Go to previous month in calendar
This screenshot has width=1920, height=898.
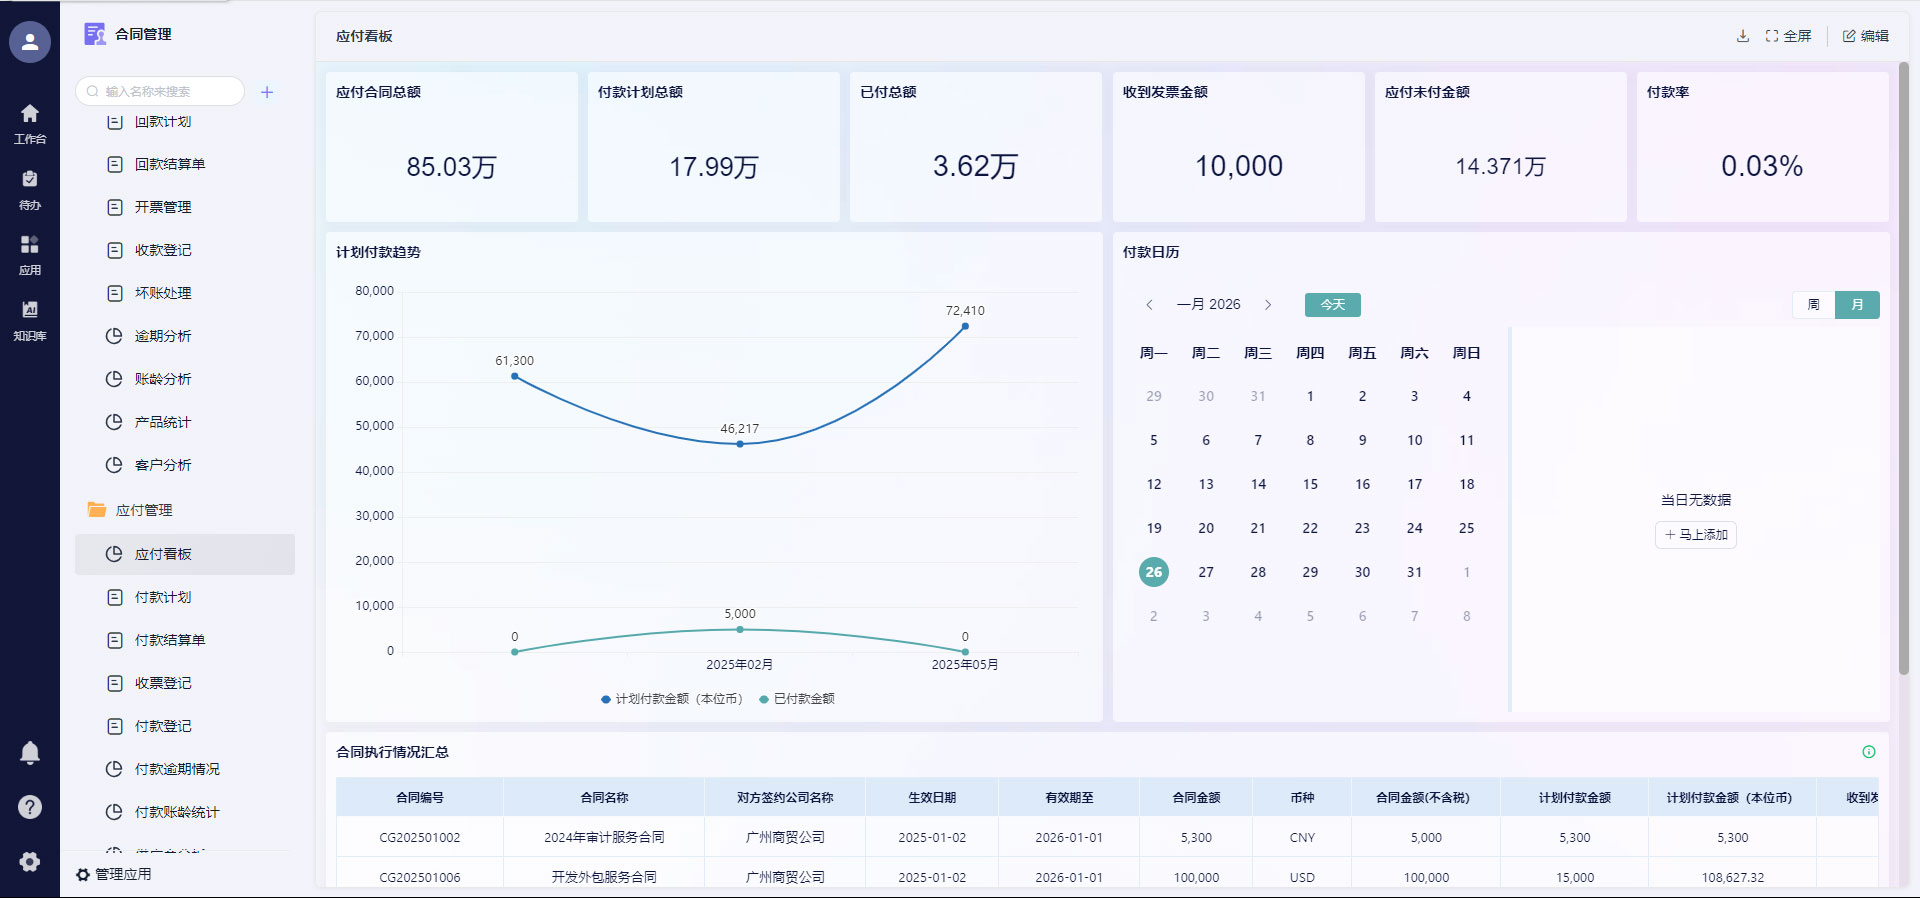(x=1150, y=305)
